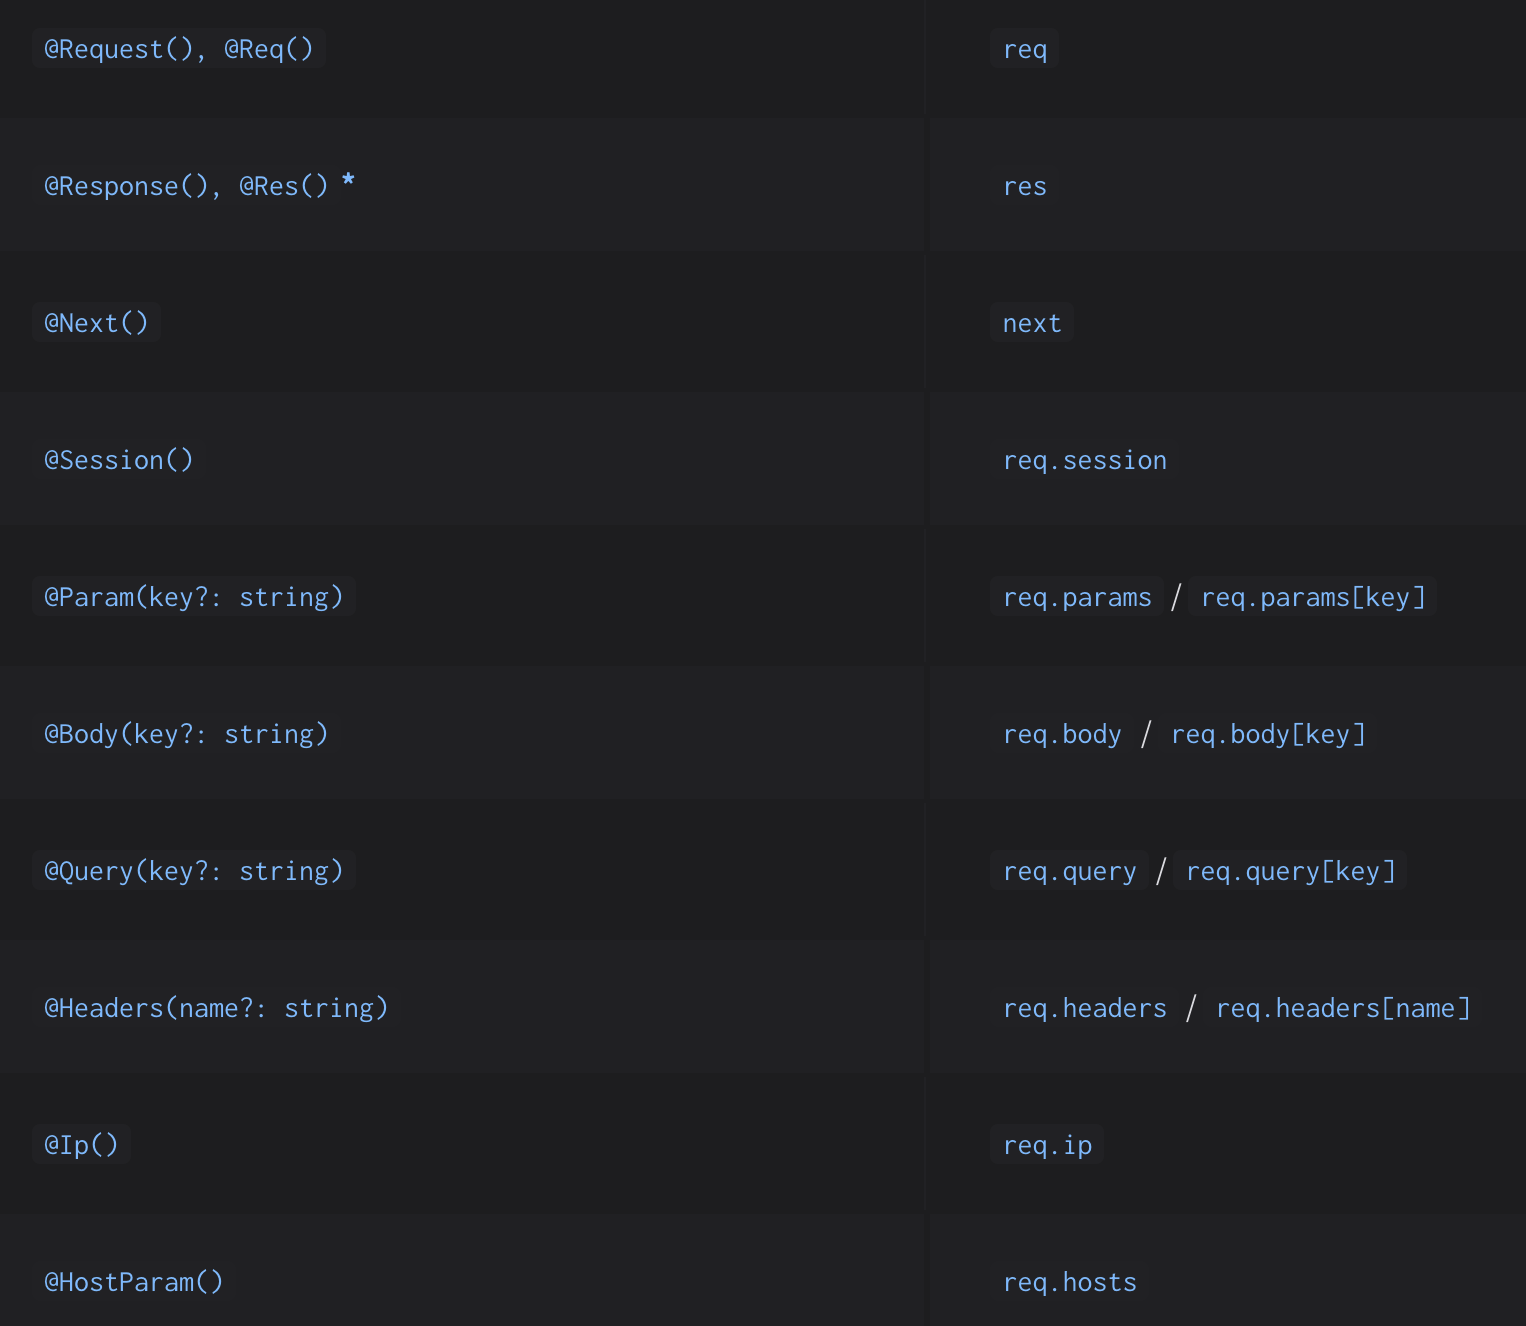
Task: Click the @Request(), @Req() code text
Action: pos(178,49)
